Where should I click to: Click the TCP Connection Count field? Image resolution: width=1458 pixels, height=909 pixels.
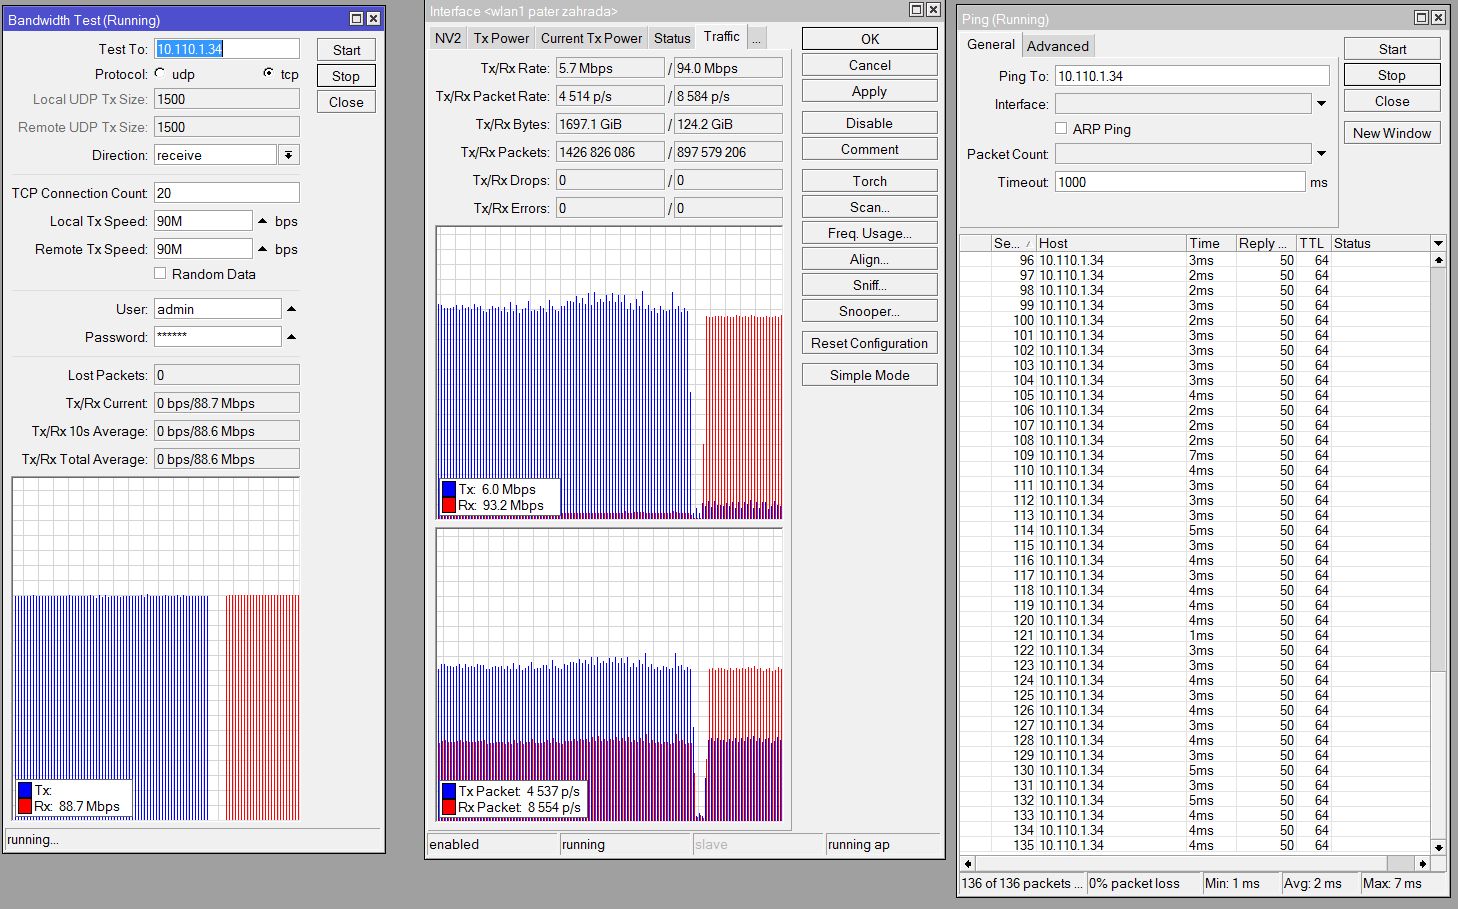point(227,193)
